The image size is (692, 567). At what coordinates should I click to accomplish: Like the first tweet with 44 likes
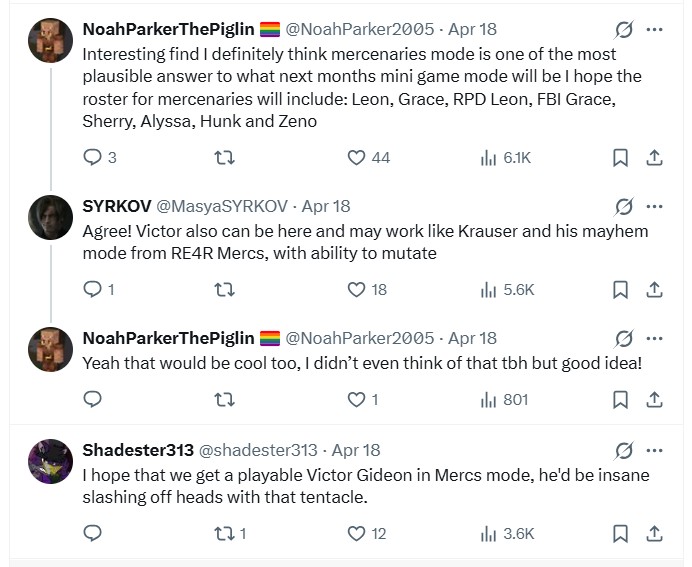[357, 157]
